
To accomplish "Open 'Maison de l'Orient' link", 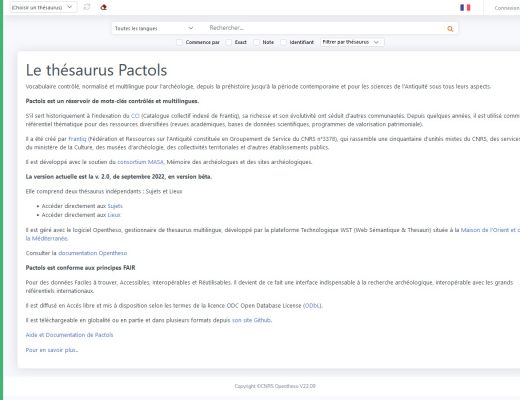I will coord(490,230).
